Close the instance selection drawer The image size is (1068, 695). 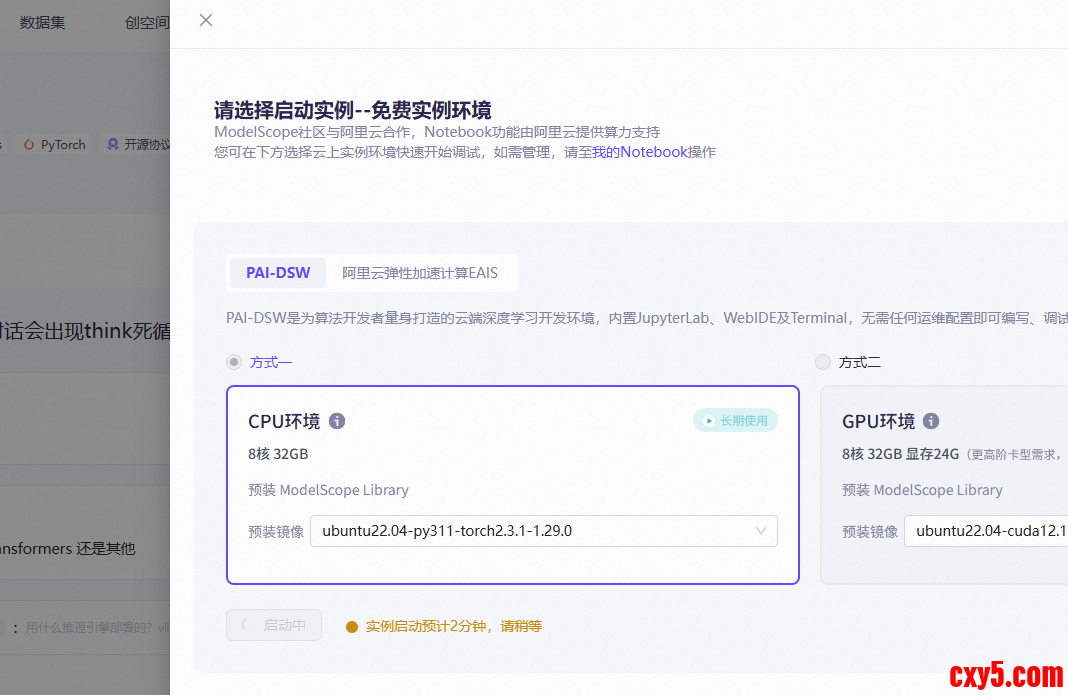click(x=206, y=20)
